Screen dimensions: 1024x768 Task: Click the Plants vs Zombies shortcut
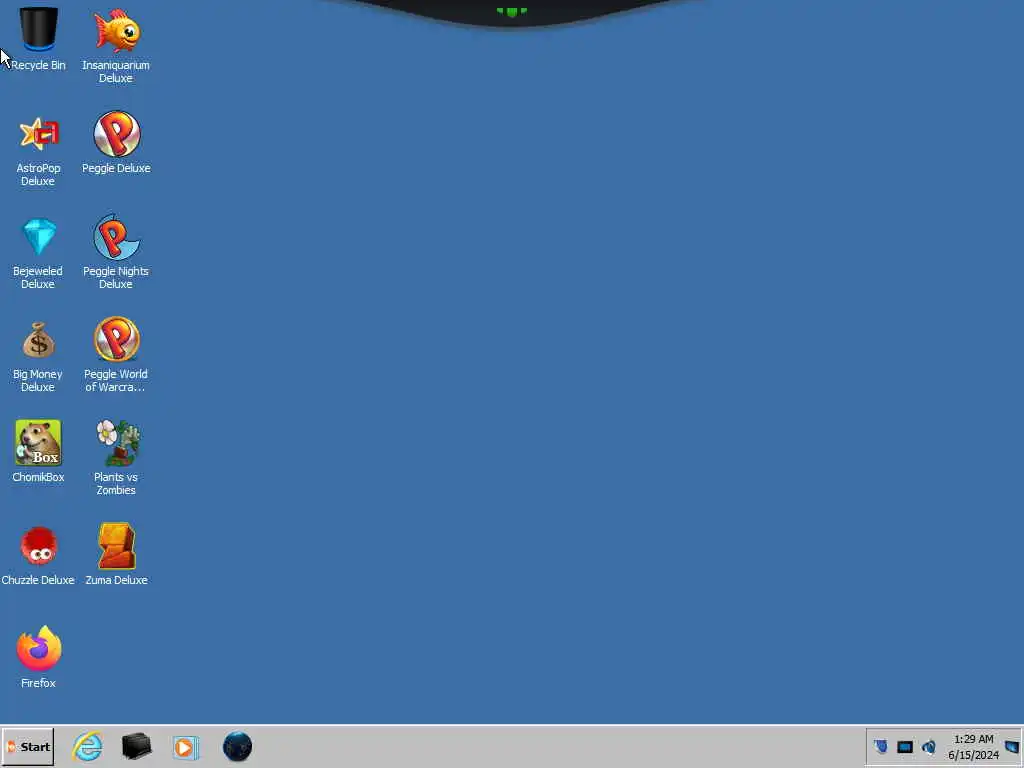116,457
